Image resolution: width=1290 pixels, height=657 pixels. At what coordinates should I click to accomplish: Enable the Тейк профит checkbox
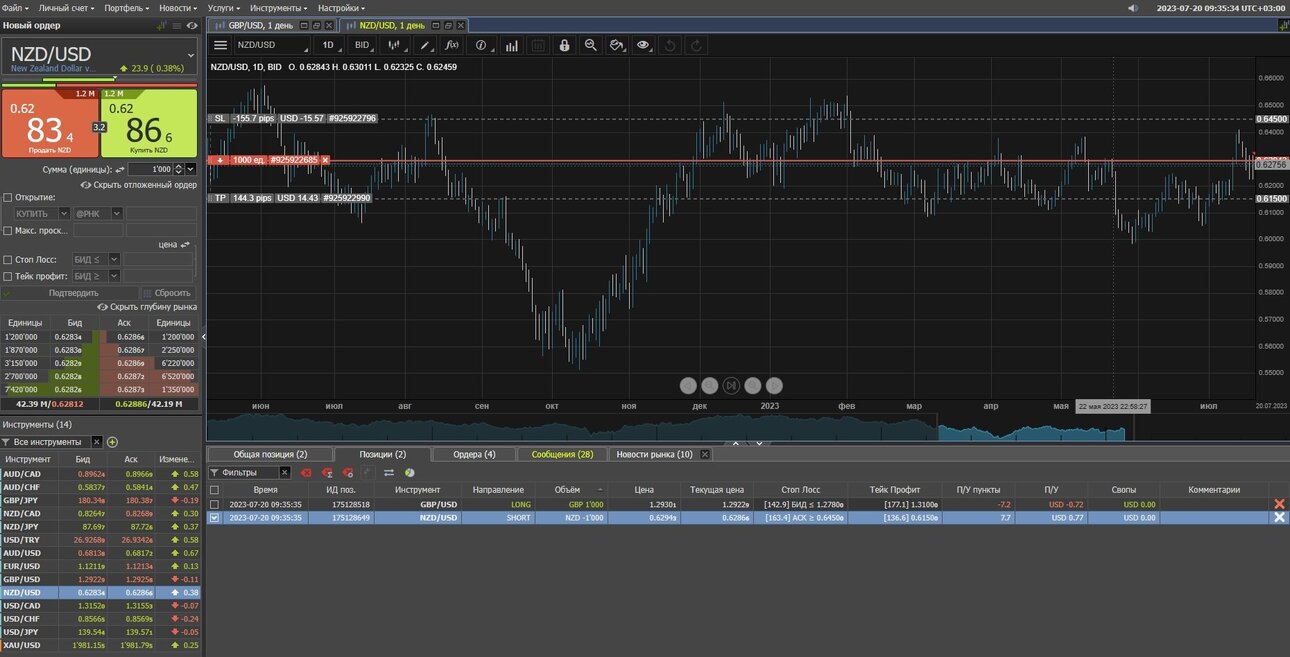(8, 275)
